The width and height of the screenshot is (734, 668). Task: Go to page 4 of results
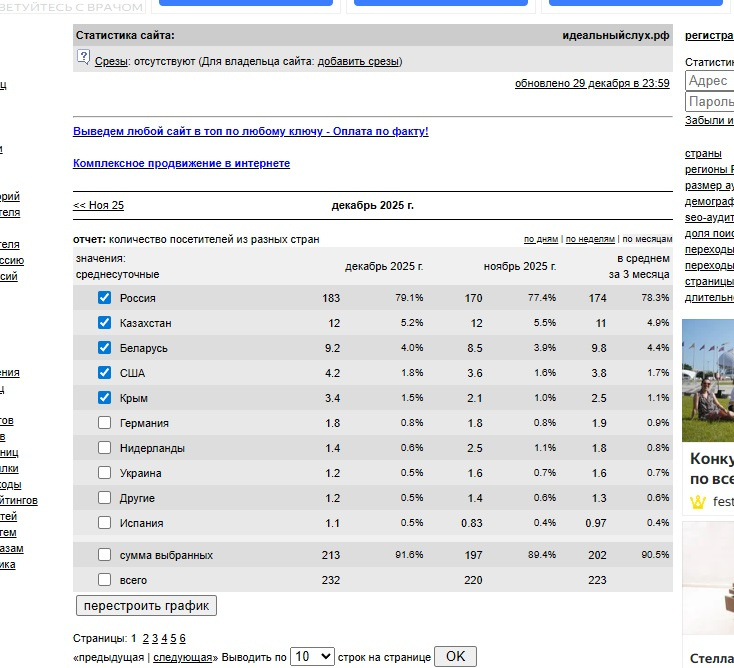pos(164,638)
